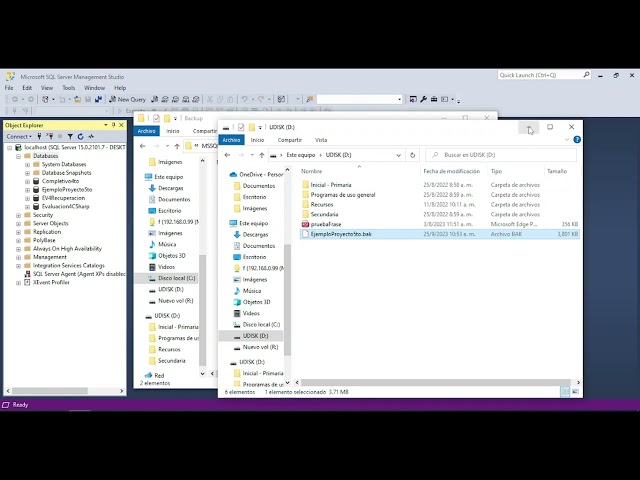
Task: Expand the Security node
Action: (18, 215)
